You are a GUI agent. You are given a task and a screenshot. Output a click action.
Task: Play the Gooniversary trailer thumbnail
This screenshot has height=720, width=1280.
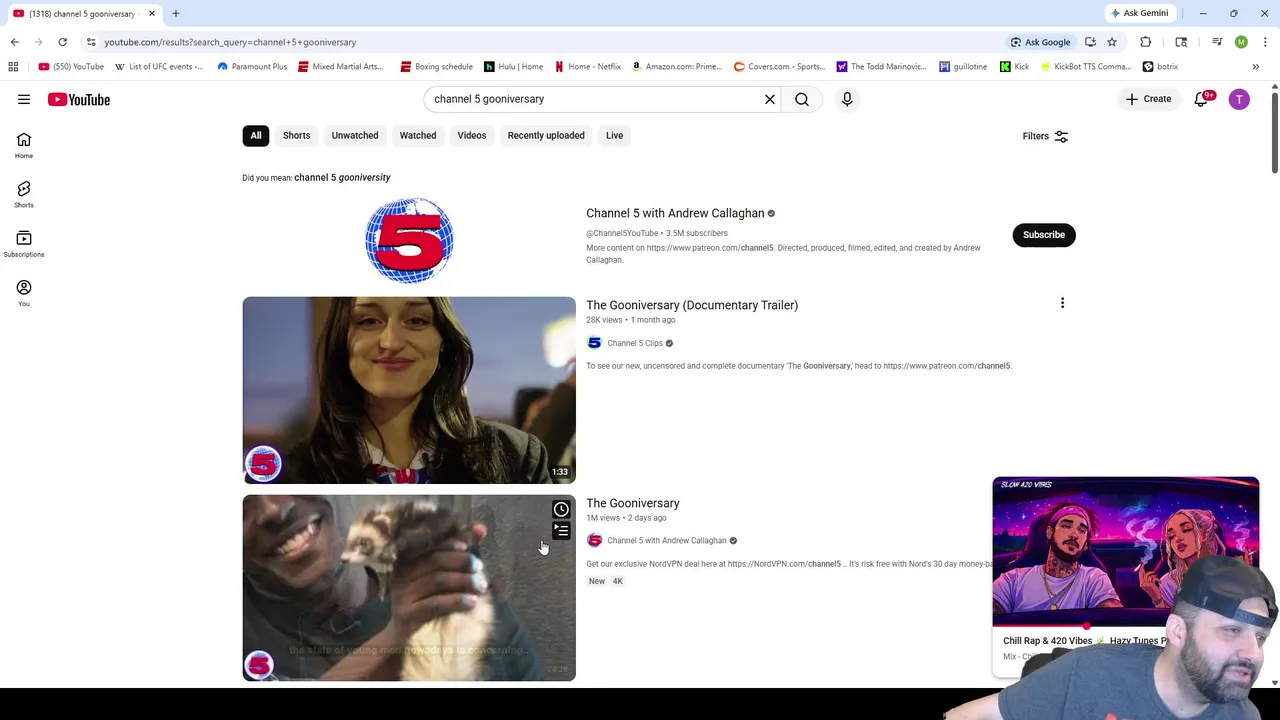tap(409, 390)
